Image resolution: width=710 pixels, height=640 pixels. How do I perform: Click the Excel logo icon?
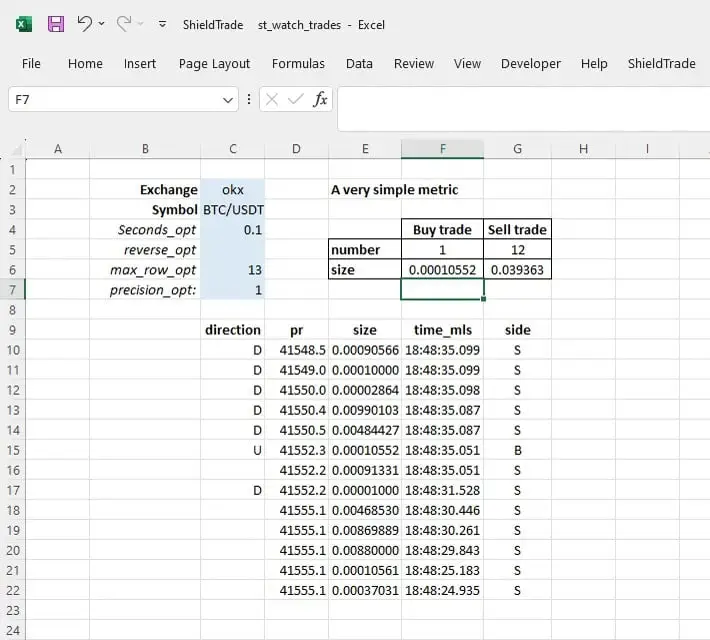pos(24,24)
